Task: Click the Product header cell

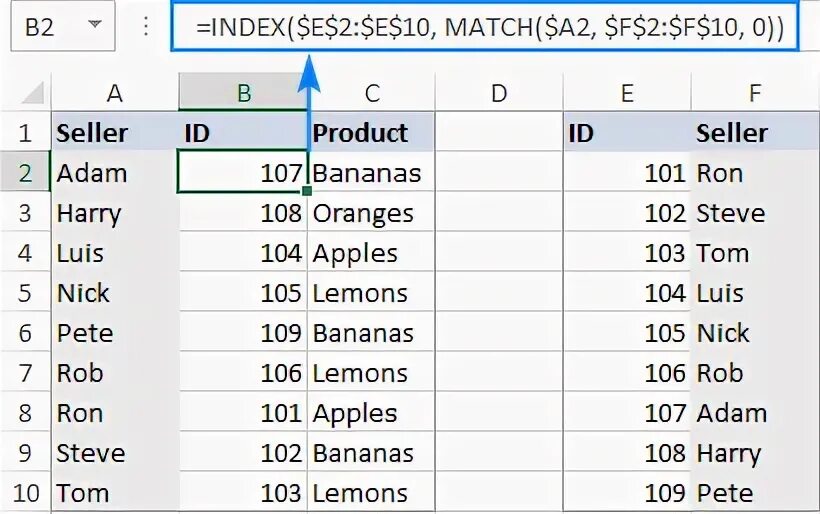Action: 370,133
